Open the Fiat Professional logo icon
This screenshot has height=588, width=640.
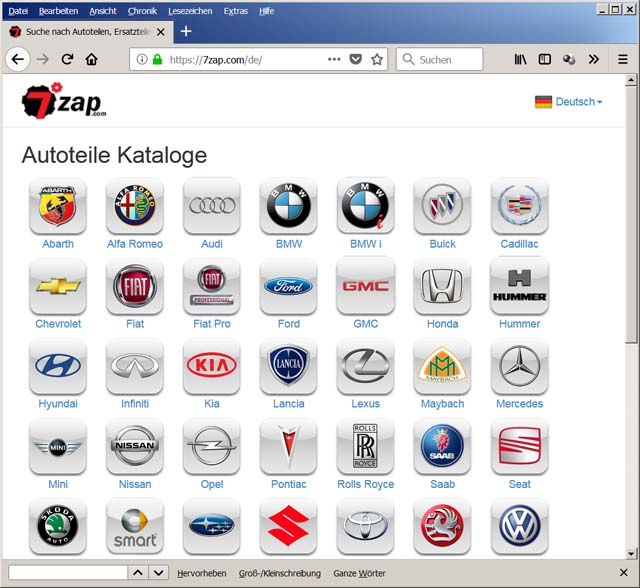pos(212,286)
